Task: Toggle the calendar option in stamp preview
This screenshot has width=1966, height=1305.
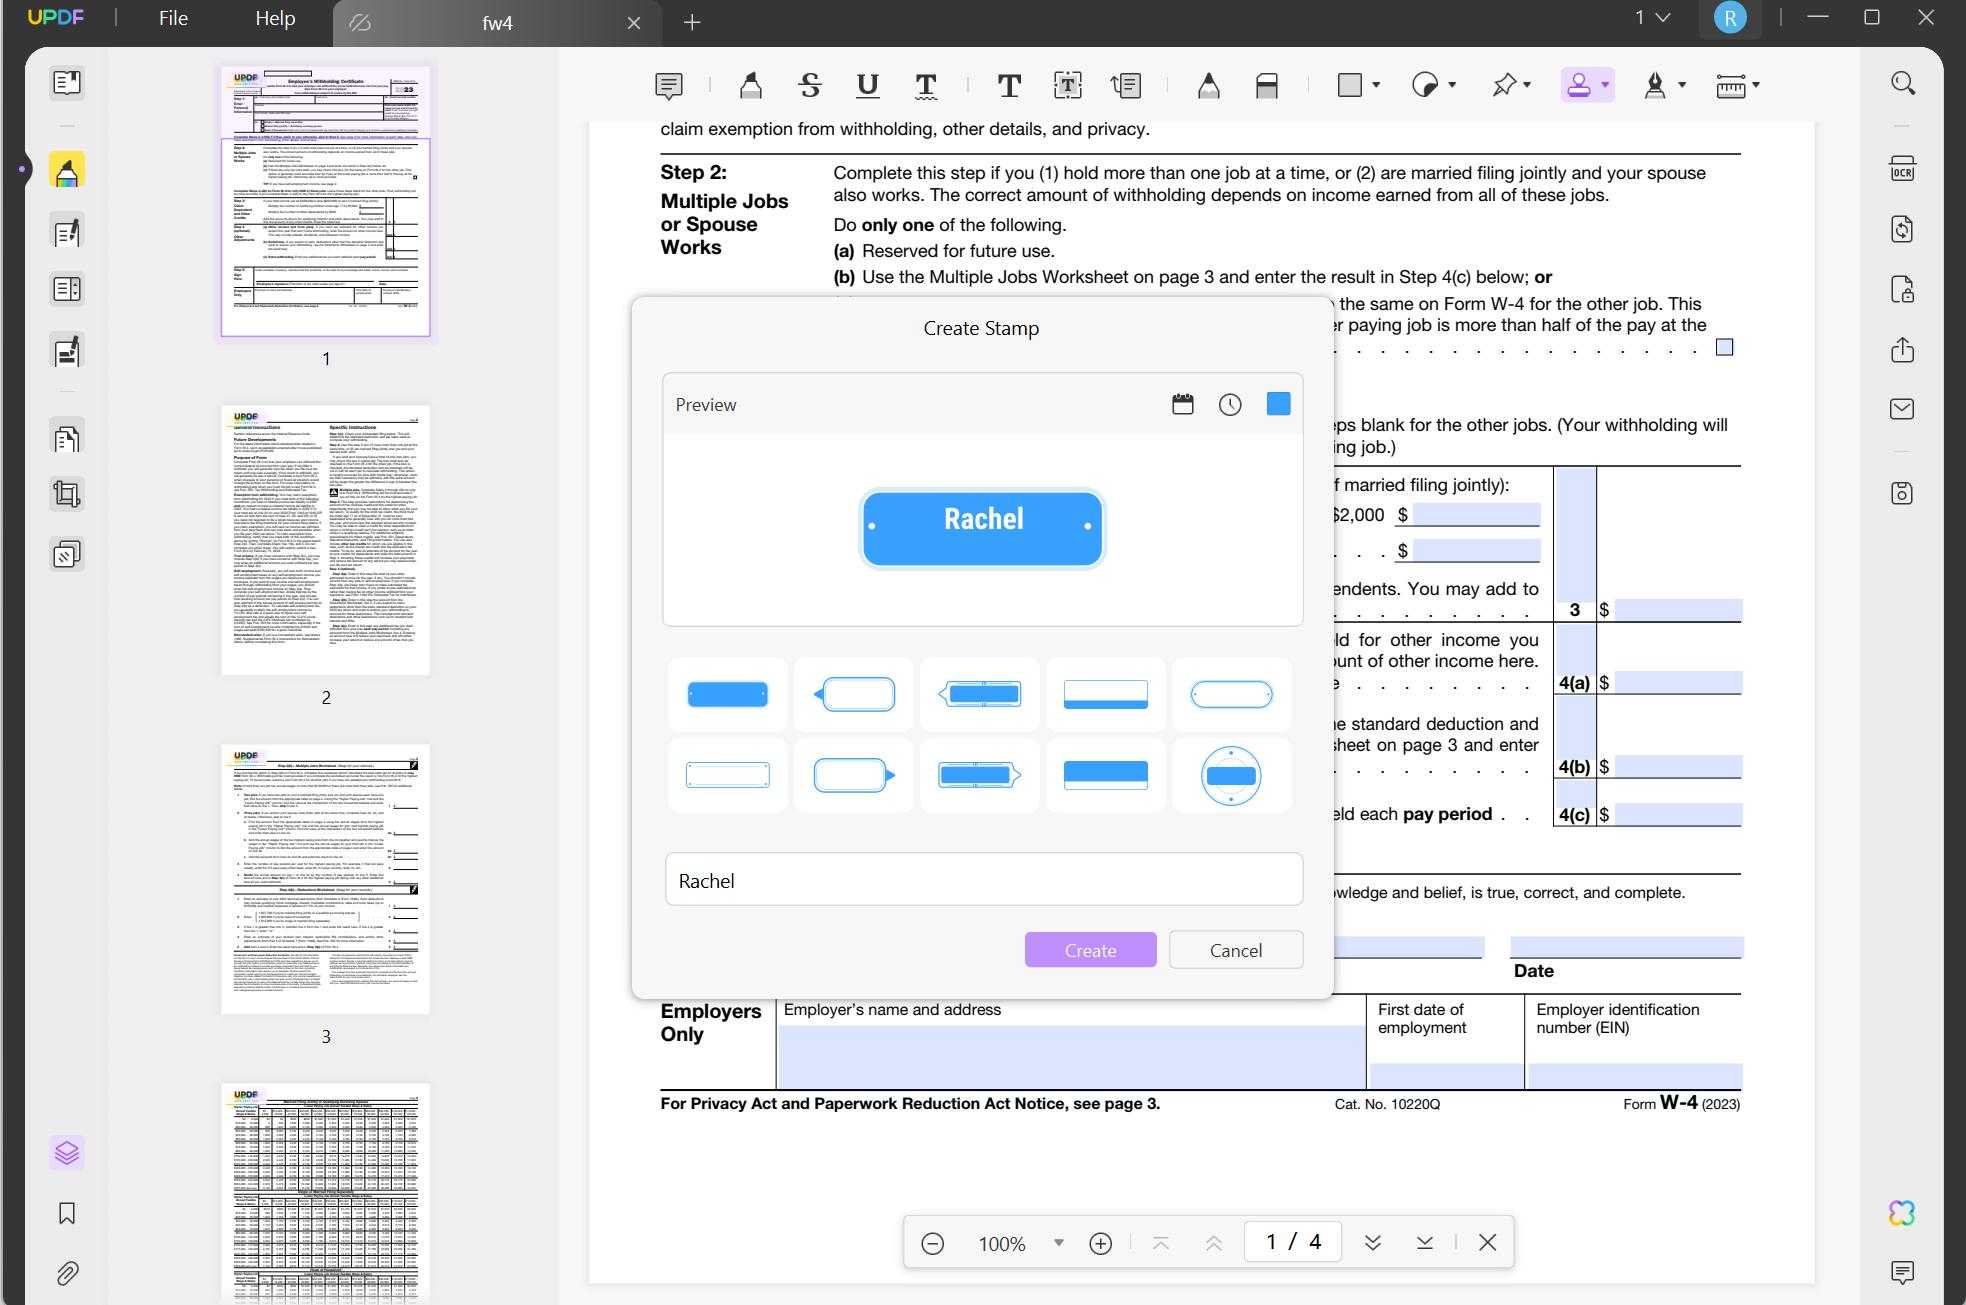Action: pyautogui.click(x=1182, y=404)
